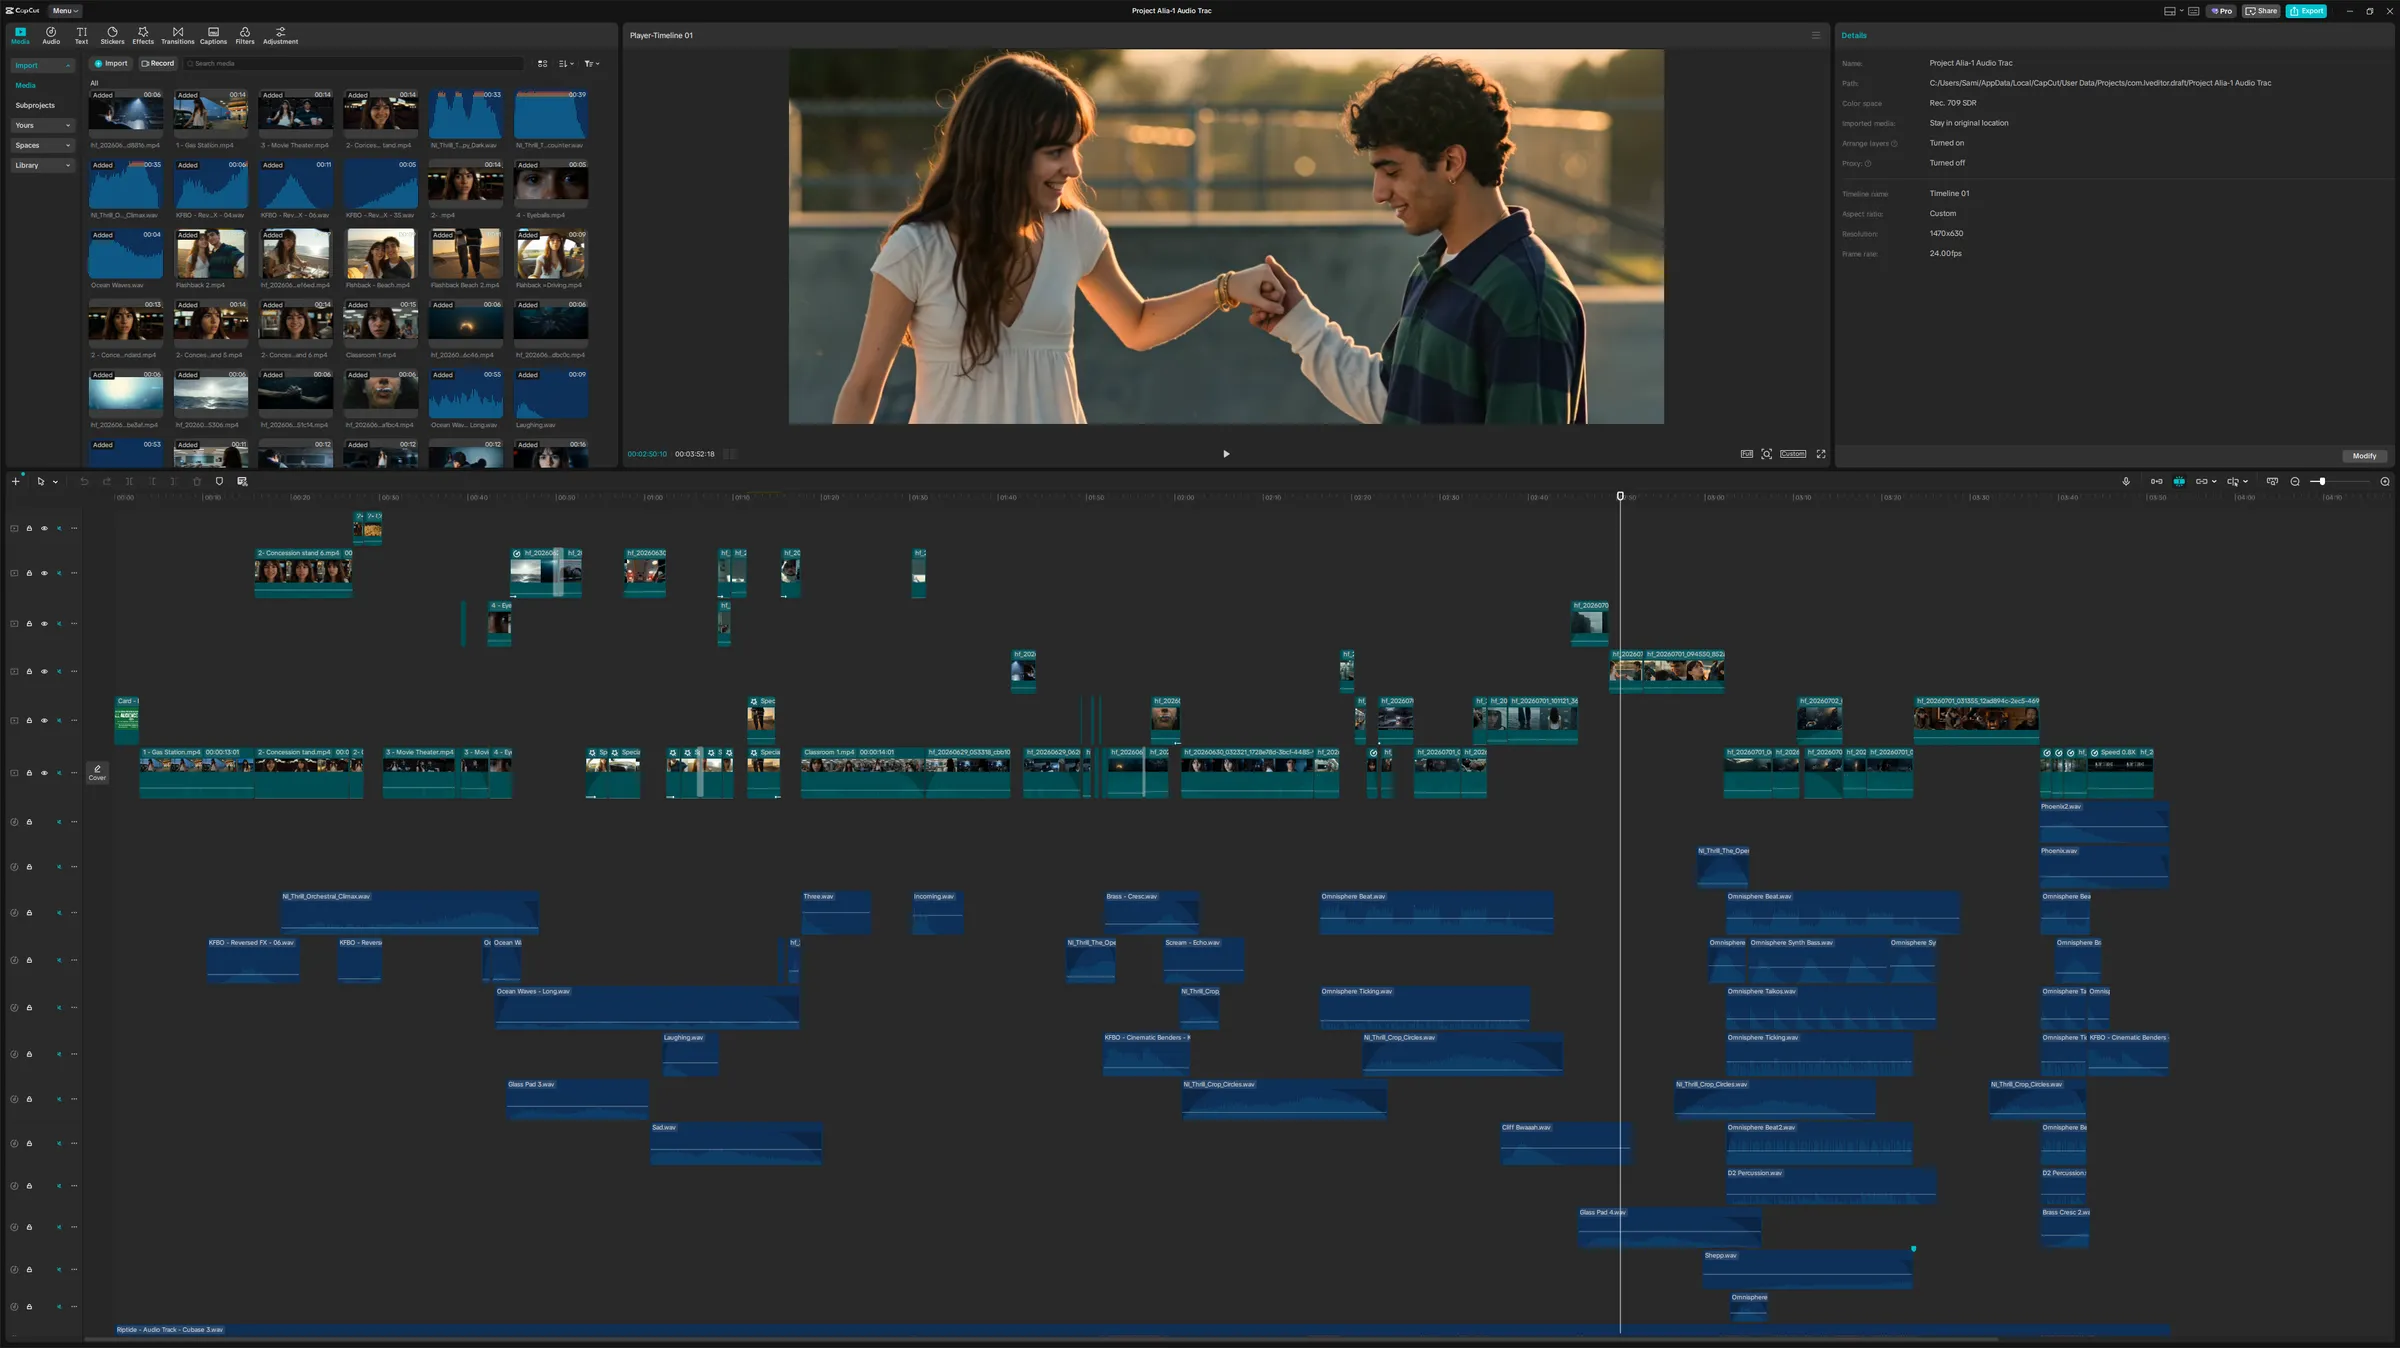Expand the Library section
Viewport: 2400px width, 1348px height.
[42, 165]
